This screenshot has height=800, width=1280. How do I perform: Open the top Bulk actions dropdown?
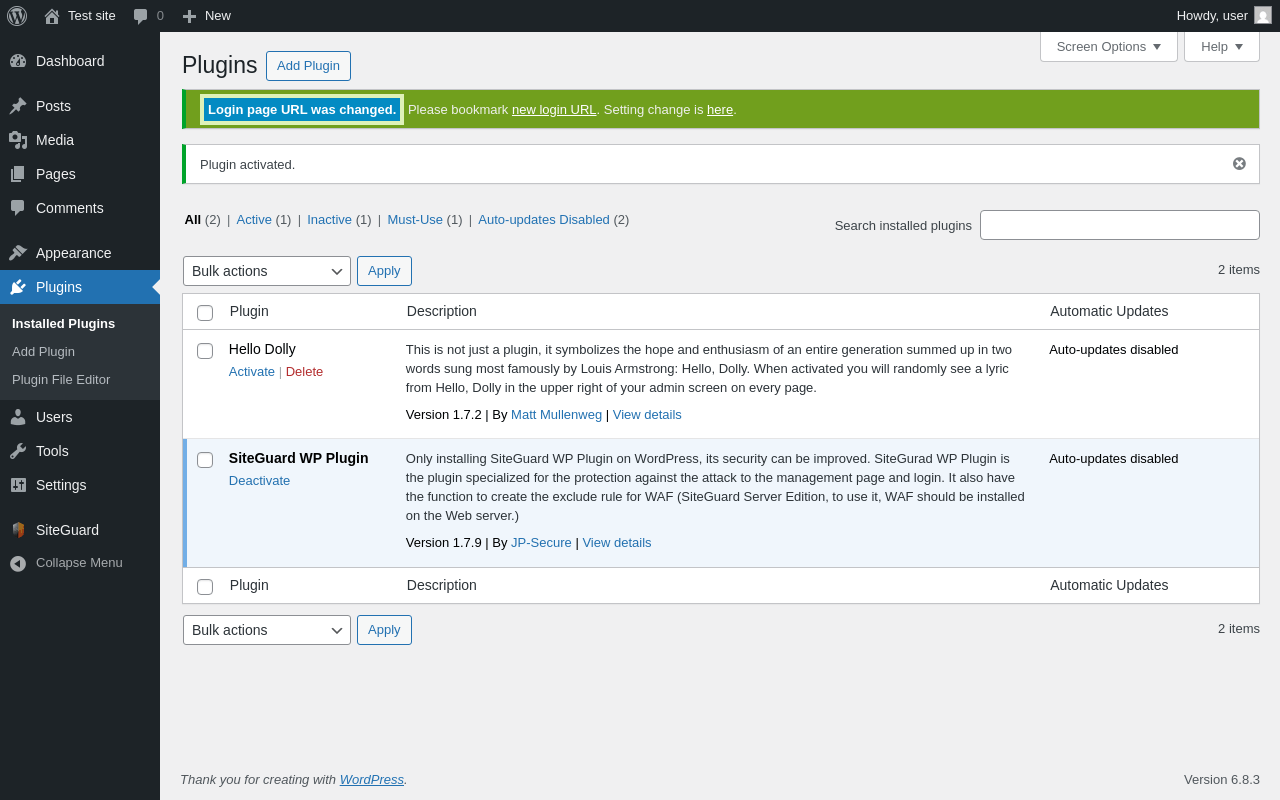point(267,271)
